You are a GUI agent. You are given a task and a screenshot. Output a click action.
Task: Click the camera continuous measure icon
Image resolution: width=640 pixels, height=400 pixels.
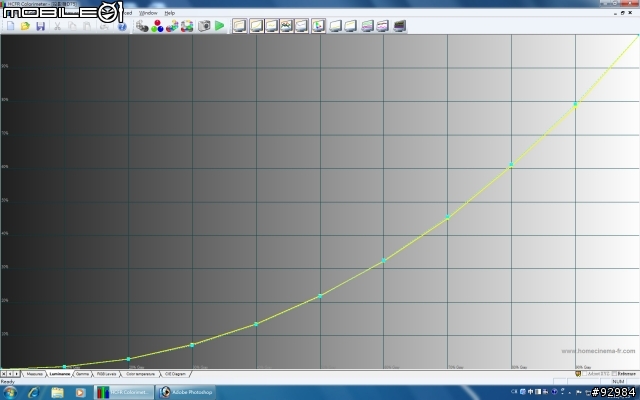coord(204,26)
